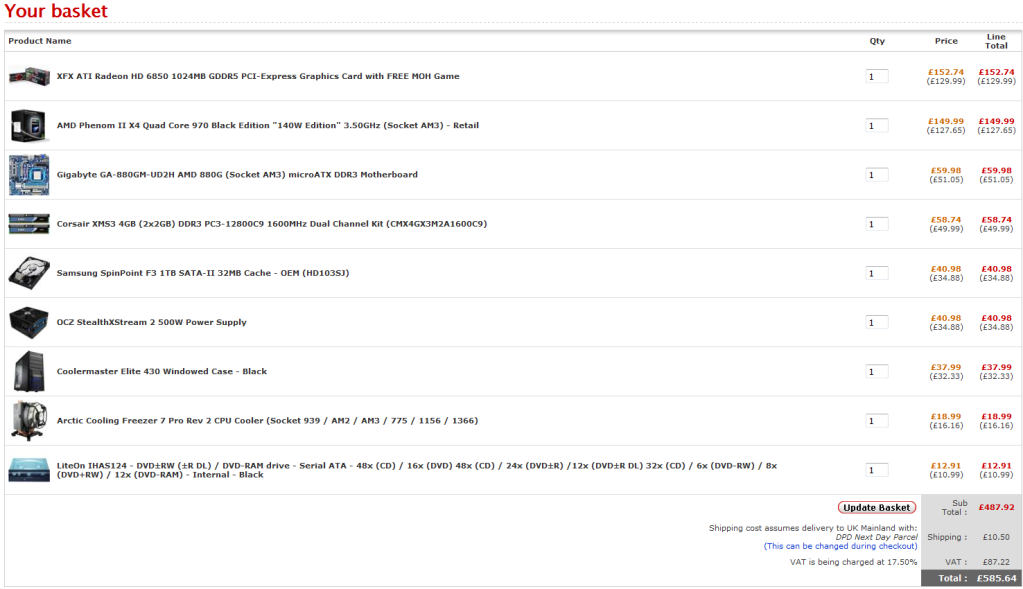Click the Samsung SpinPoint F3 hard drive thumbnail
Screen dimensions: 1023x589
29,273
